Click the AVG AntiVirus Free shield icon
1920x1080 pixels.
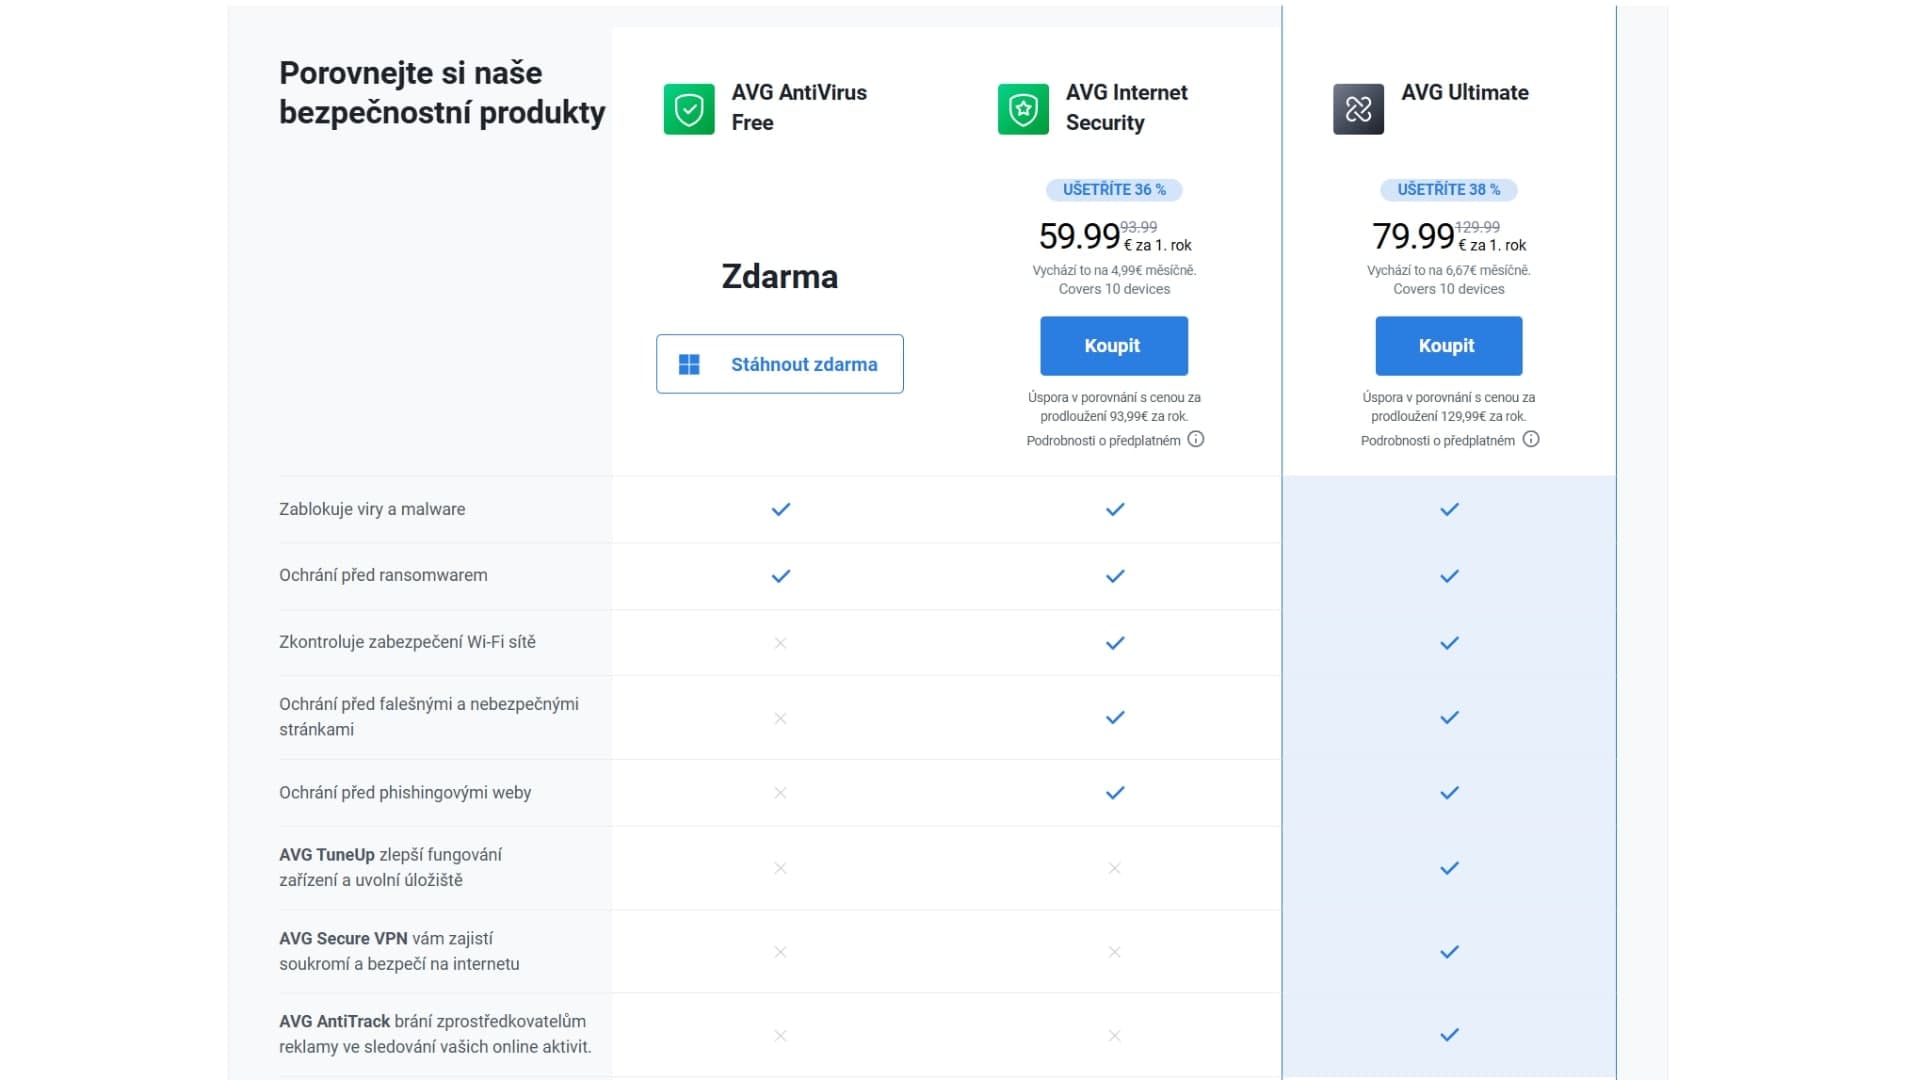689,109
